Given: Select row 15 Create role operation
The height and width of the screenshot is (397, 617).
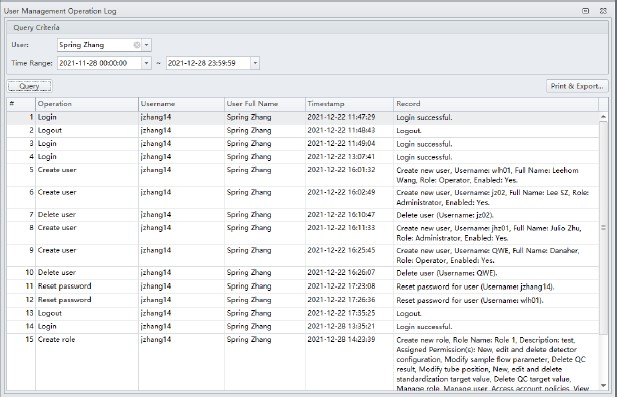Looking at the screenshot, I should [x=56, y=340].
